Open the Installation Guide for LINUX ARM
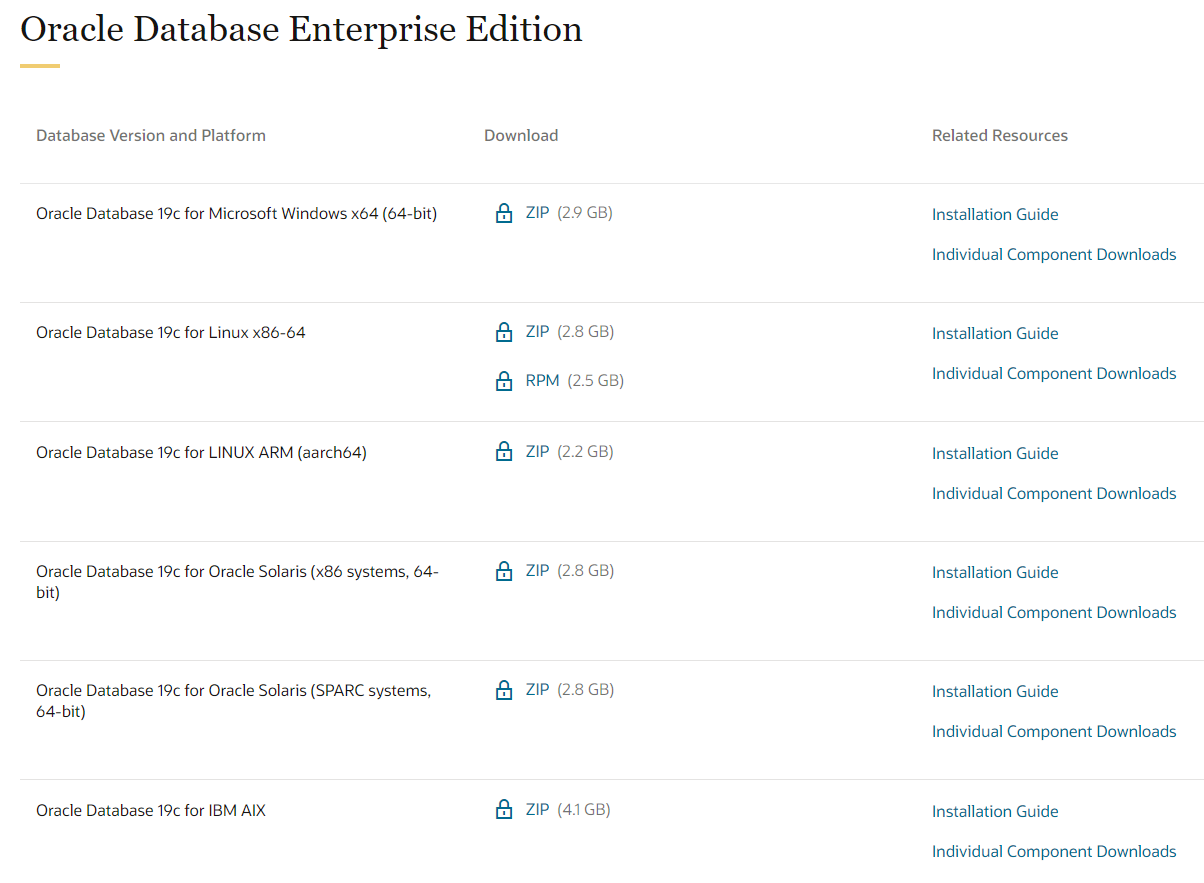1204x883 pixels. tap(994, 453)
